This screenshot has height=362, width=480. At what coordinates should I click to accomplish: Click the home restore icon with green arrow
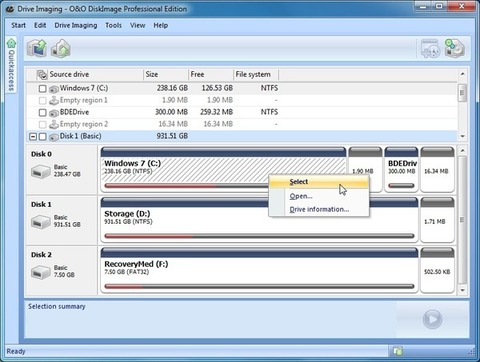click(61, 48)
